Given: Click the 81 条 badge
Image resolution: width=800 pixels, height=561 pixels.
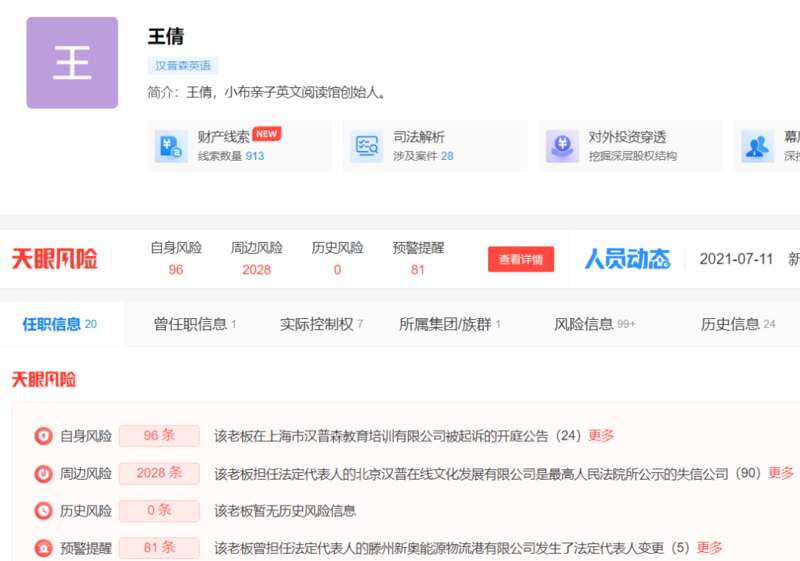Looking at the screenshot, I should [159, 548].
